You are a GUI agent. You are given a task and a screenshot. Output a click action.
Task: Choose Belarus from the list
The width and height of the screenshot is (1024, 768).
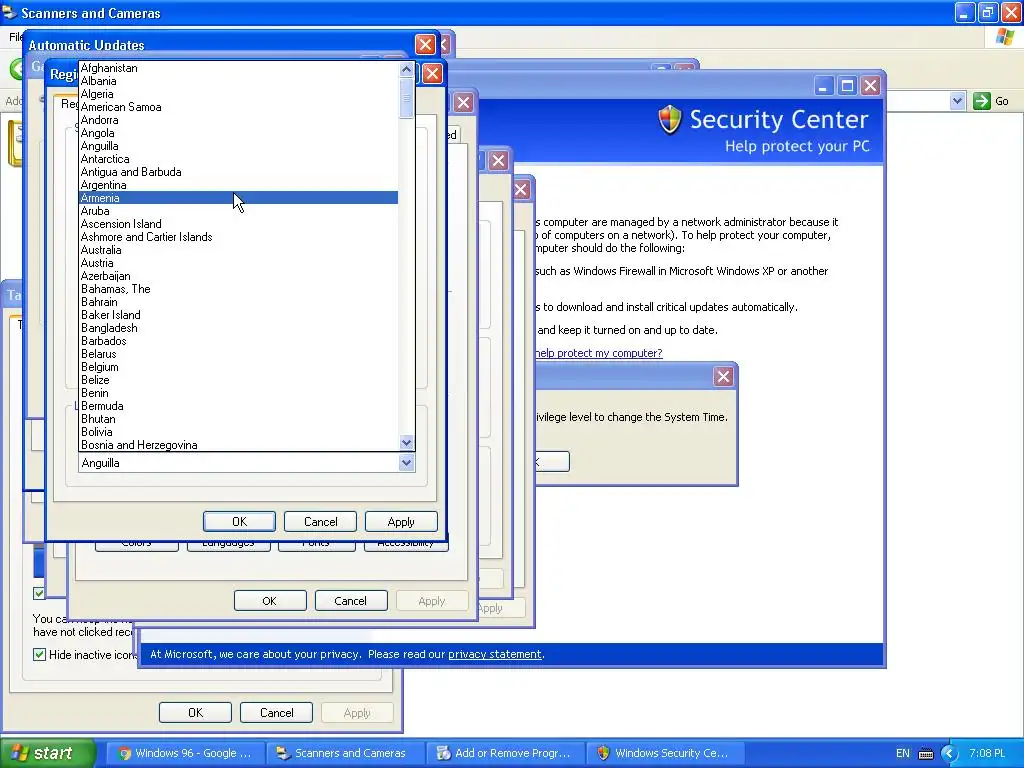(x=238, y=354)
